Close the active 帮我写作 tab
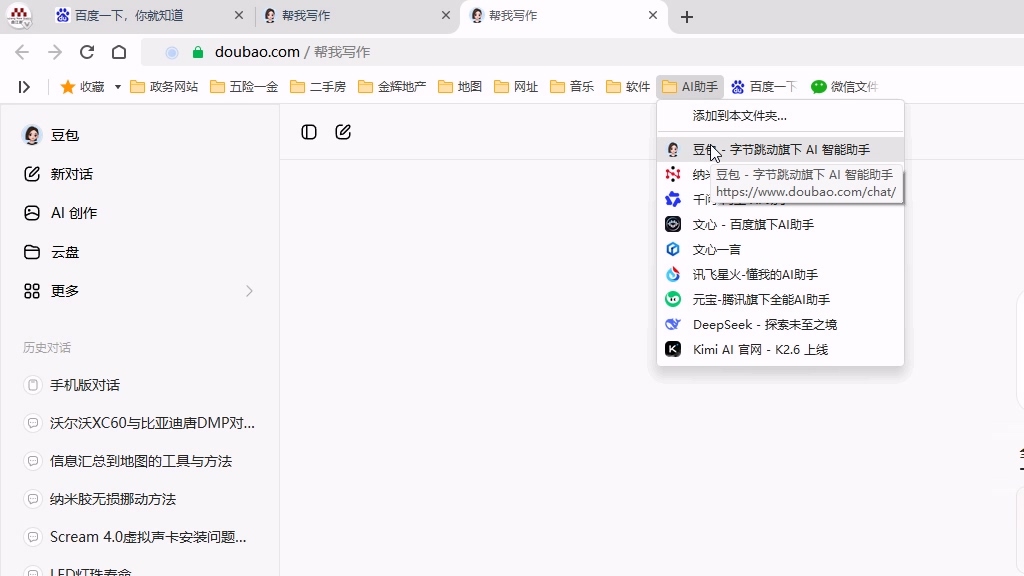This screenshot has height=576, width=1024. click(x=652, y=15)
